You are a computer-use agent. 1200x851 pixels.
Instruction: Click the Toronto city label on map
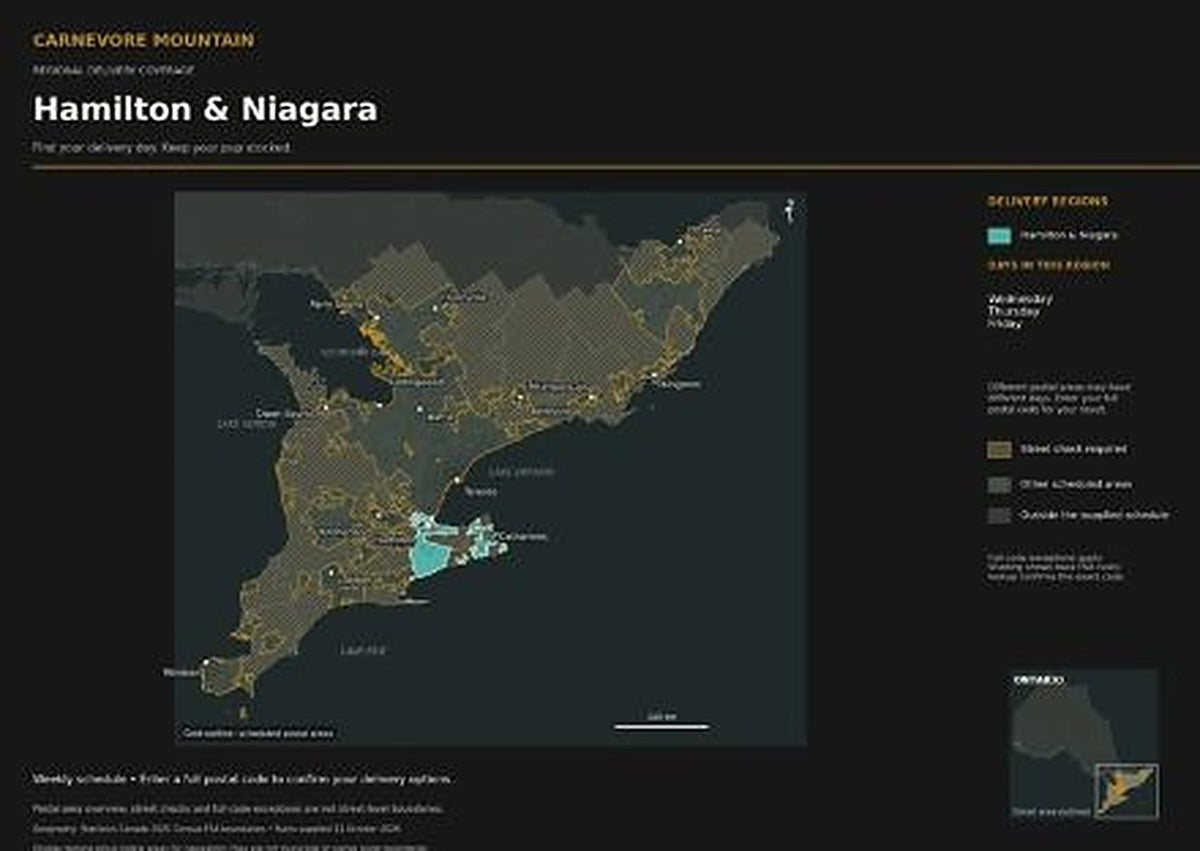click(481, 492)
